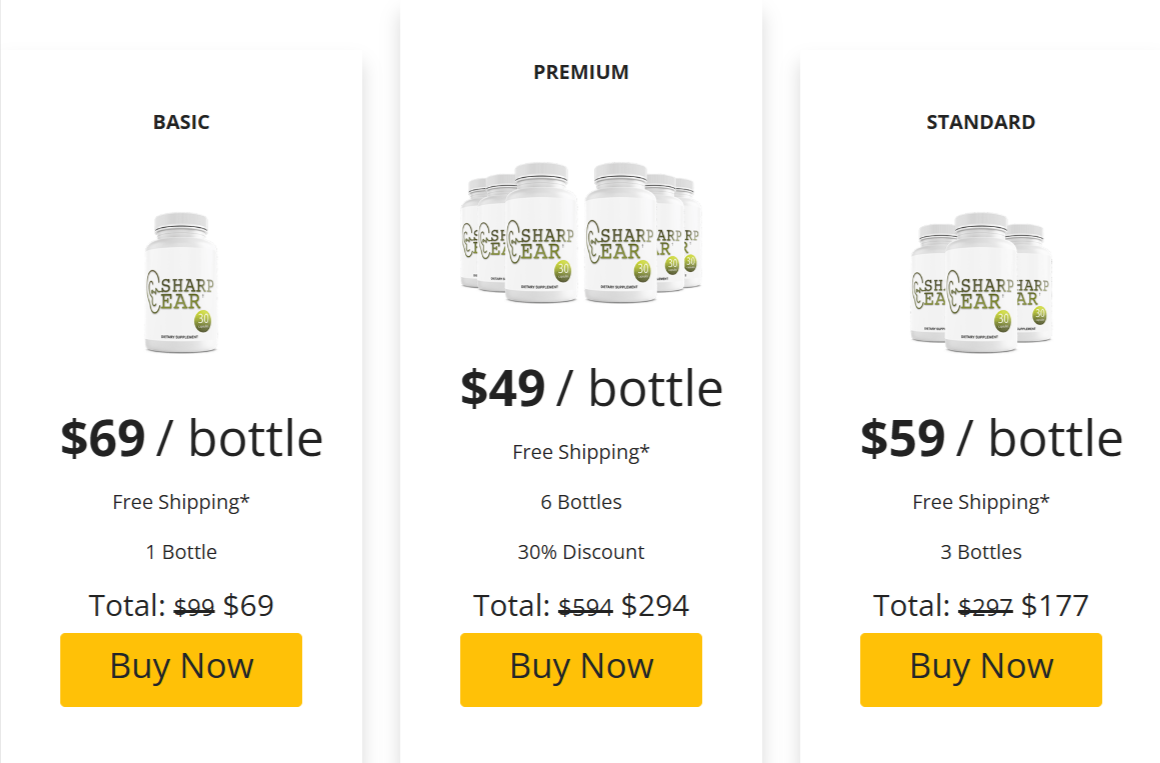Click the 30% Discount label

pyautogui.click(x=581, y=551)
